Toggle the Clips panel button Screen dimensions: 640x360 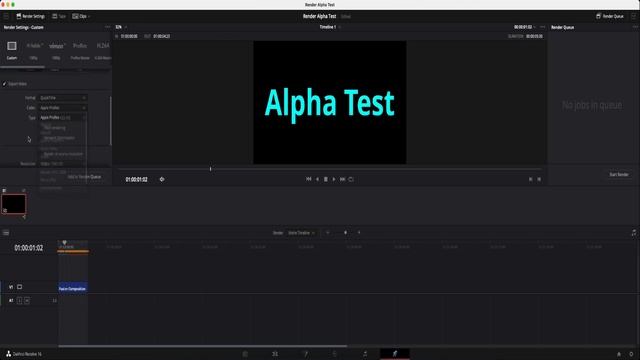[x=81, y=16]
